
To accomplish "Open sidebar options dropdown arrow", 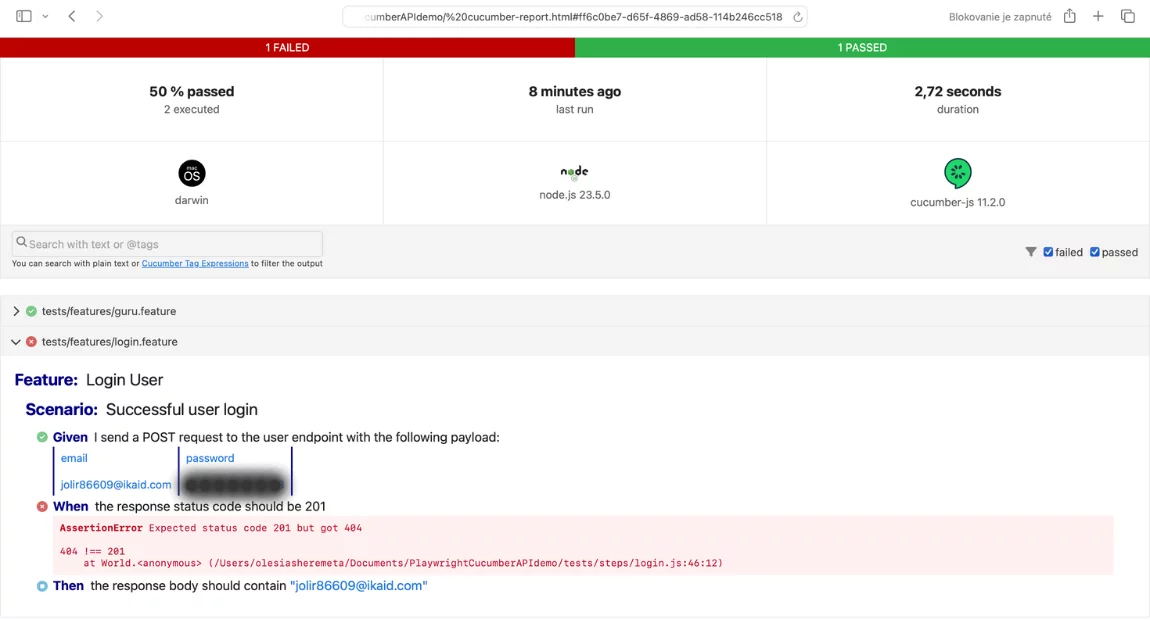I will coord(45,17).
